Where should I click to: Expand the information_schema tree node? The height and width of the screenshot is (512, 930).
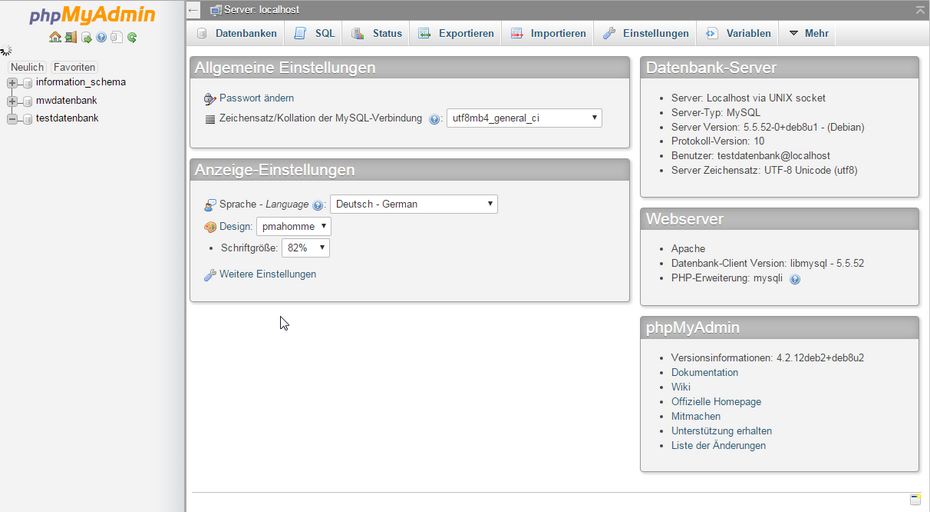coord(12,83)
